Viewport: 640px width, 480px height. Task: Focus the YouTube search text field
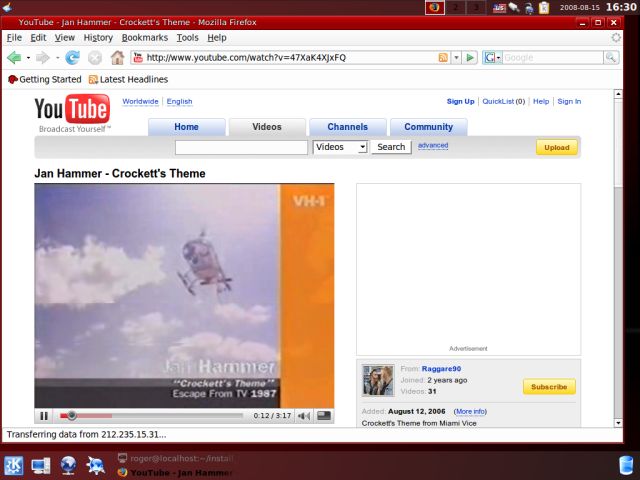click(241, 147)
